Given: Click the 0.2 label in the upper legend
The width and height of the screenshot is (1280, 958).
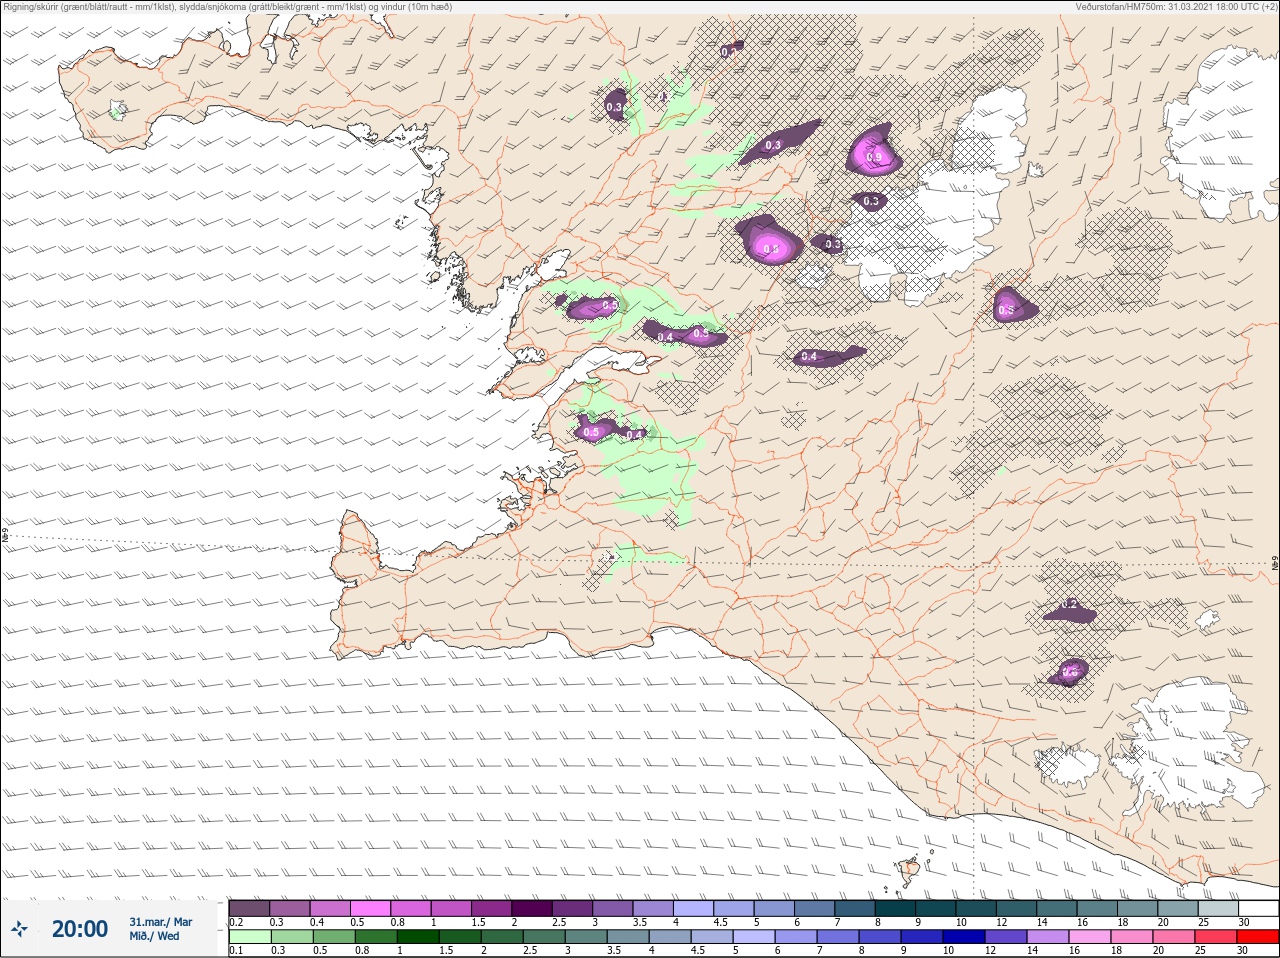Looking at the screenshot, I should tap(236, 922).
